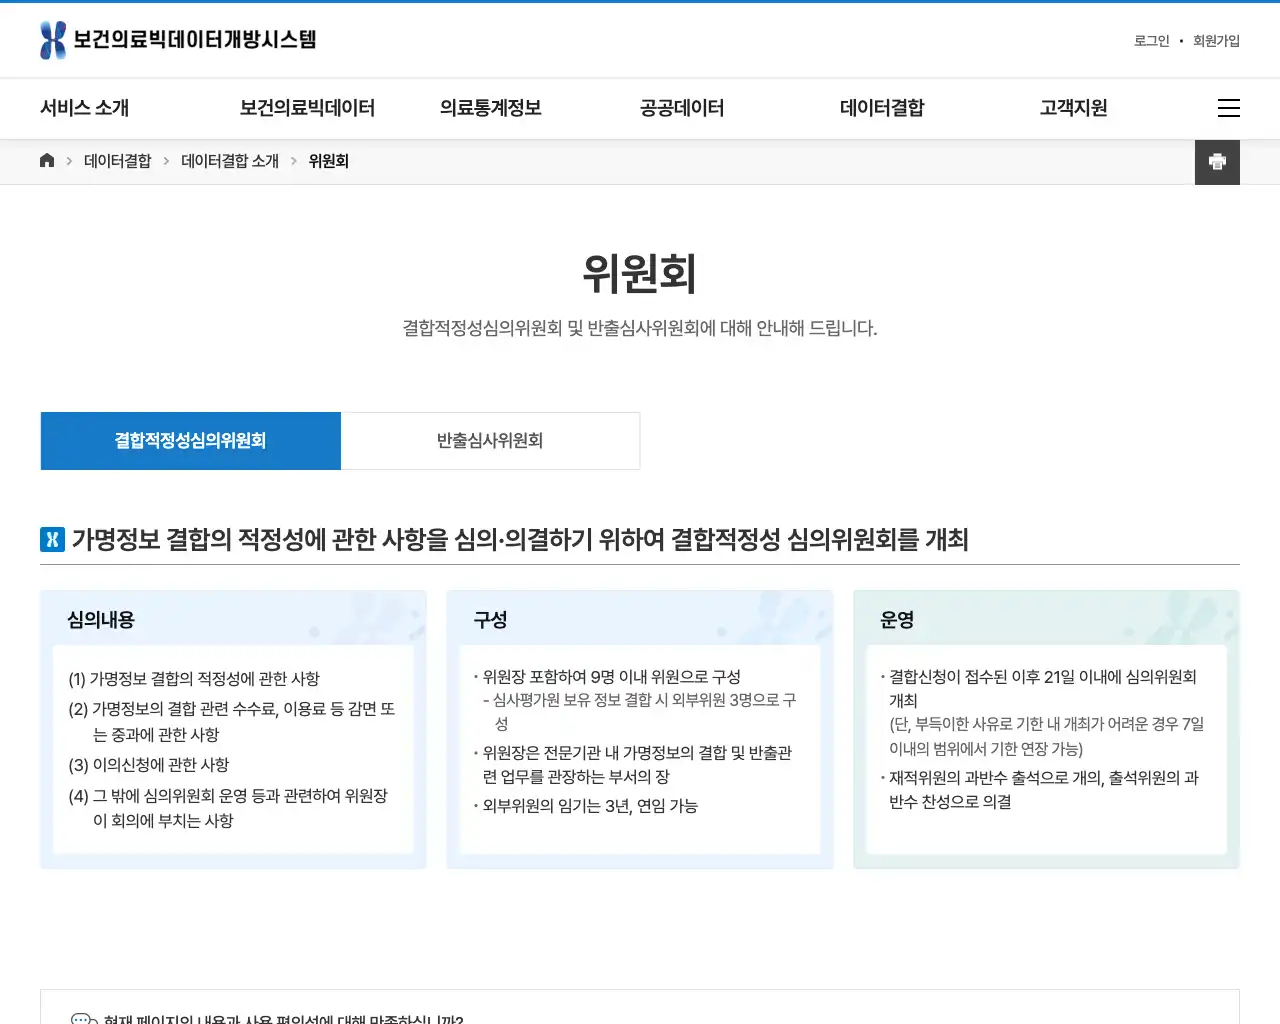The height and width of the screenshot is (1024, 1280).
Task: Click the 보건의료빅데이터개방시스템 logo
Action: click(x=178, y=40)
